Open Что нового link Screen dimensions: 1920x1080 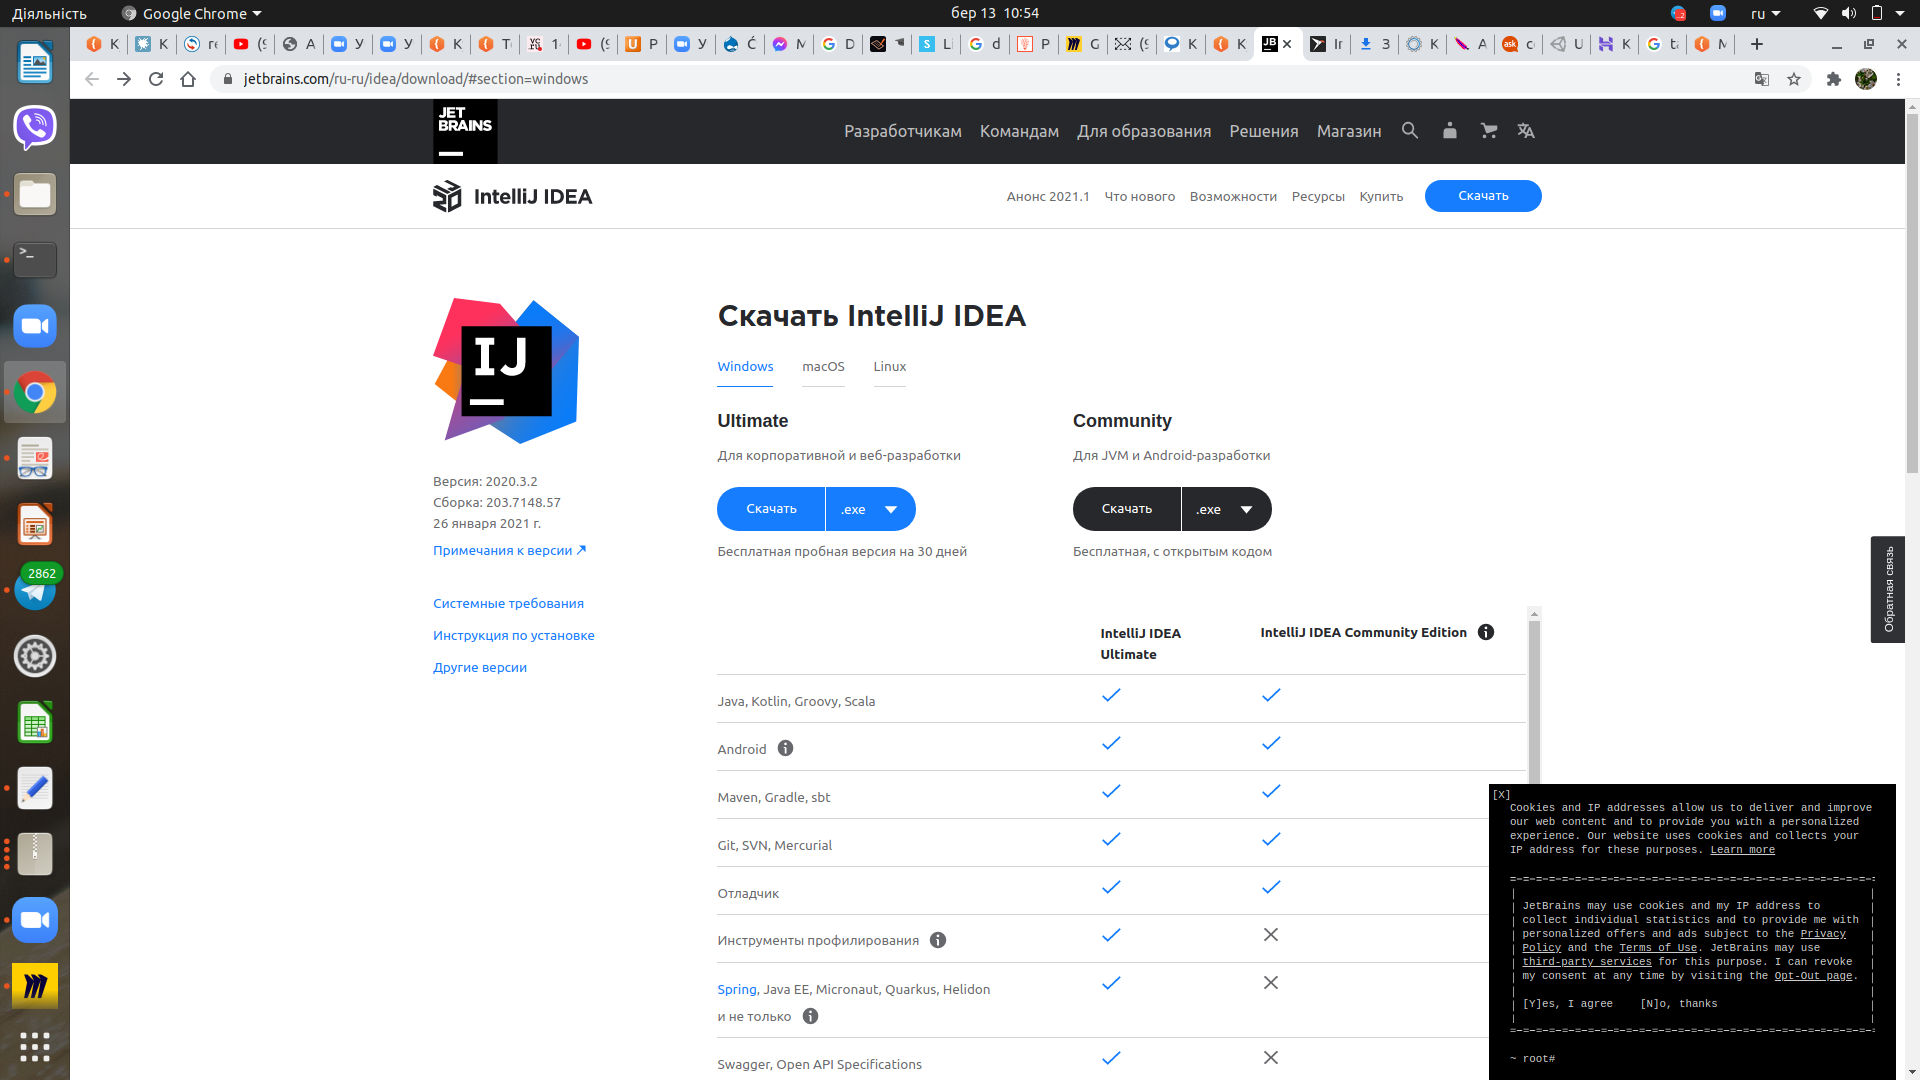point(1140,196)
